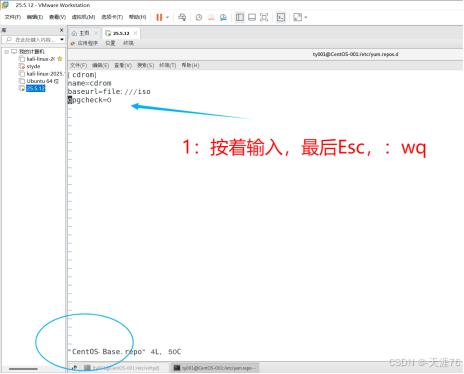Open the VMware 虚拟机(M) menu
The image size is (464, 374).
point(83,17)
